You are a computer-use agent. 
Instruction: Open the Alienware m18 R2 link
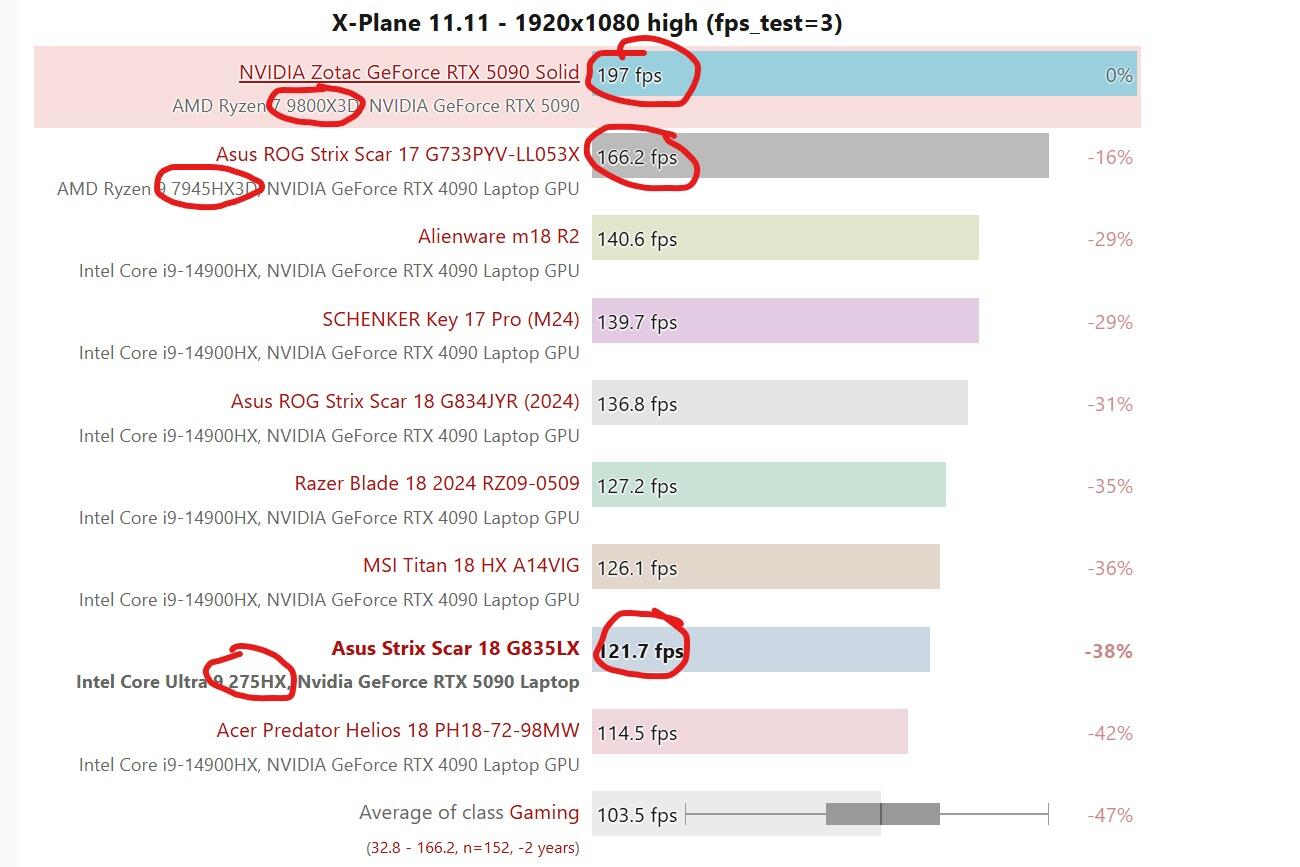(499, 236)
